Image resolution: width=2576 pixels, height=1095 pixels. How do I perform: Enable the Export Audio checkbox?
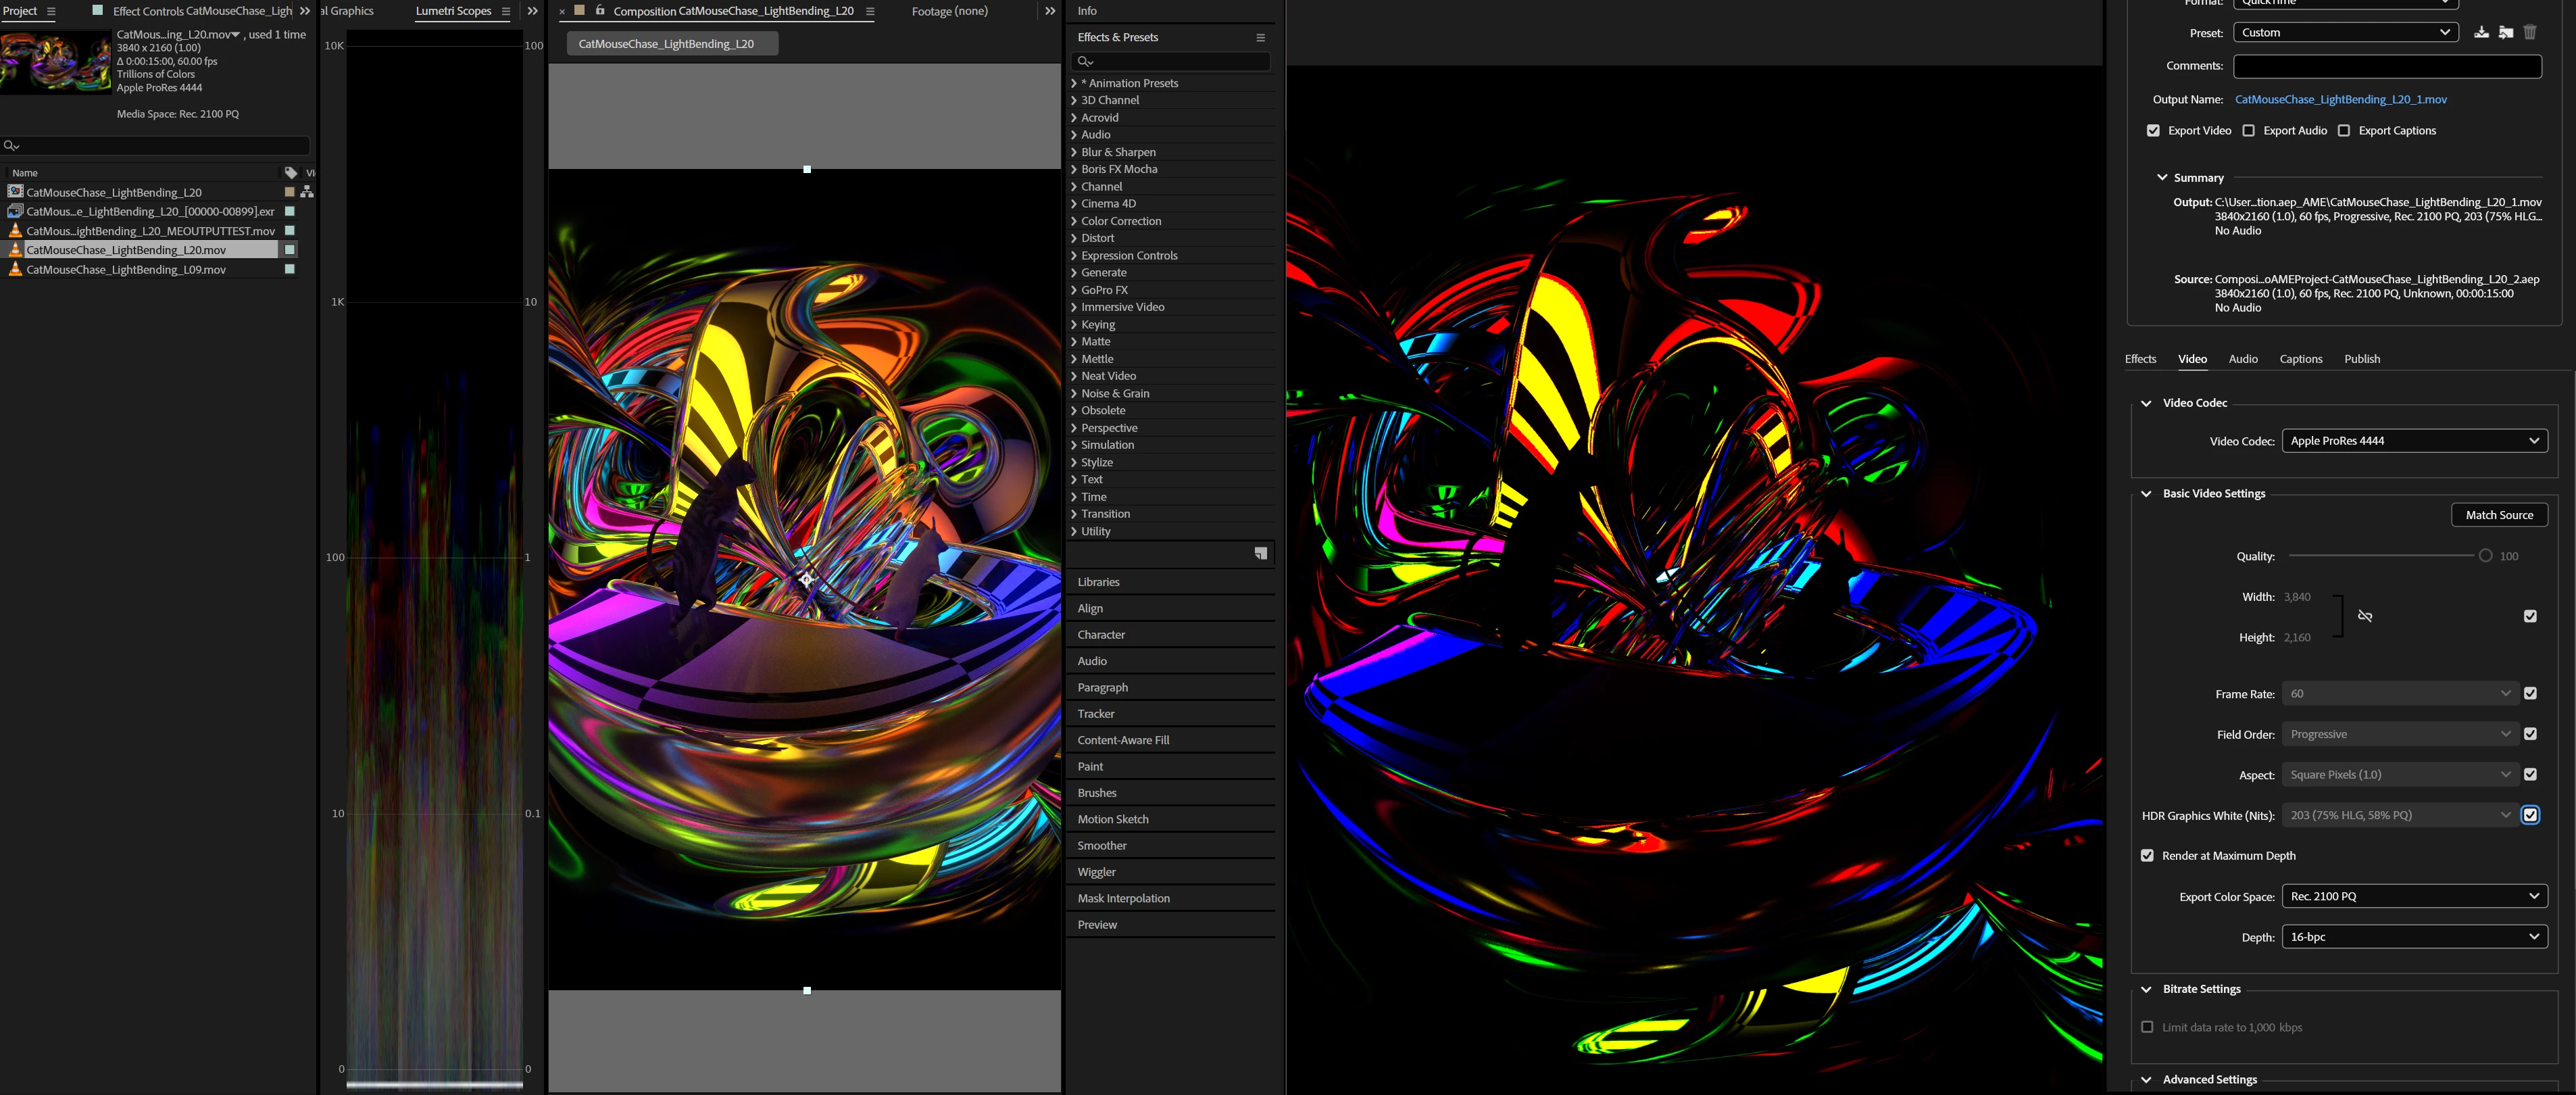tap(2249, 131)
